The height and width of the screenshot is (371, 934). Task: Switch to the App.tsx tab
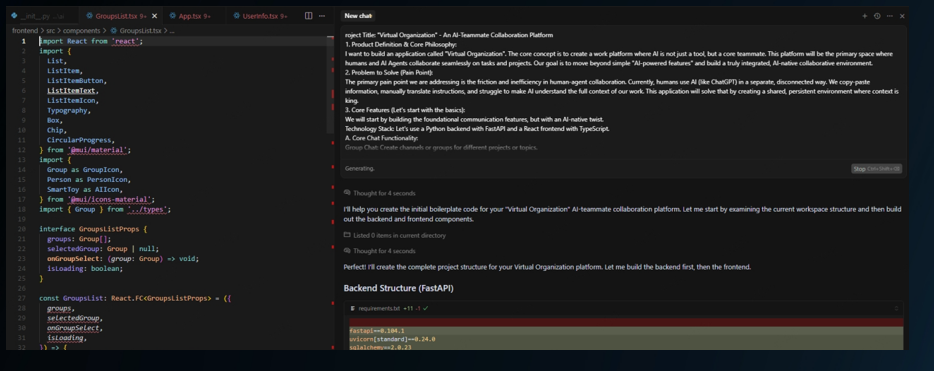(190, 16)
